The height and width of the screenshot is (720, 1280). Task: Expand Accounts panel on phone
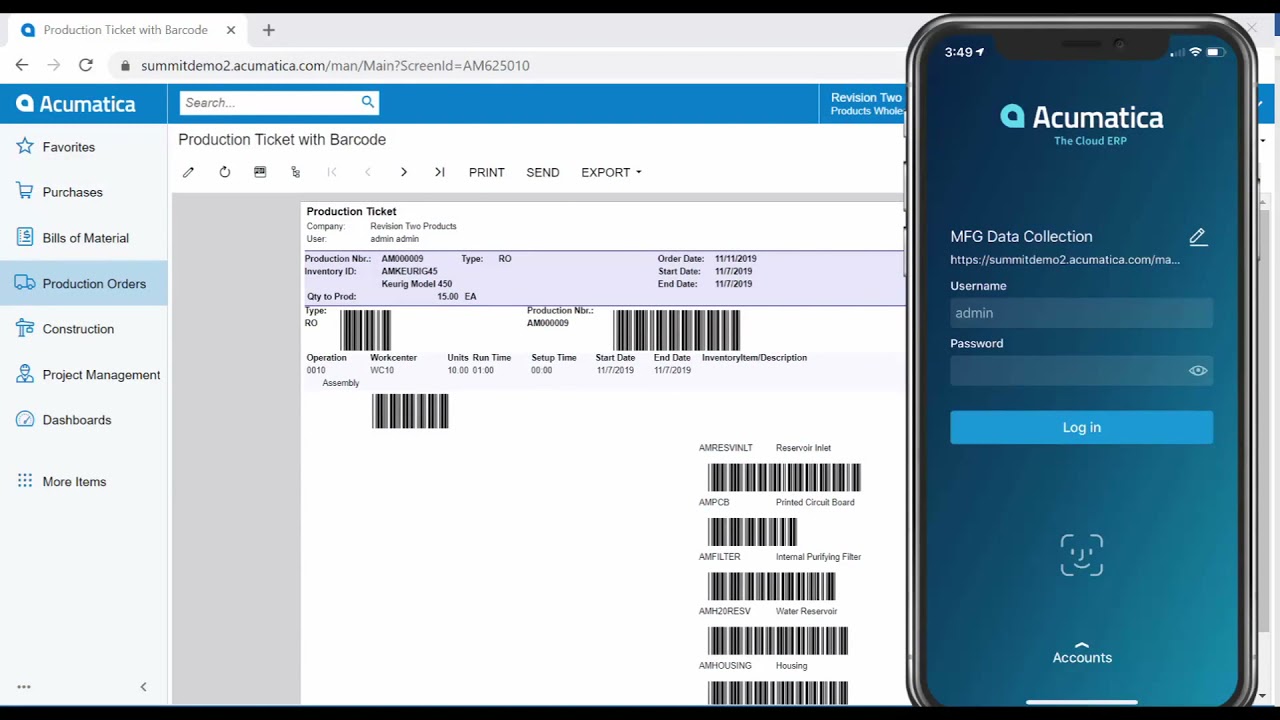point(1082,653)
